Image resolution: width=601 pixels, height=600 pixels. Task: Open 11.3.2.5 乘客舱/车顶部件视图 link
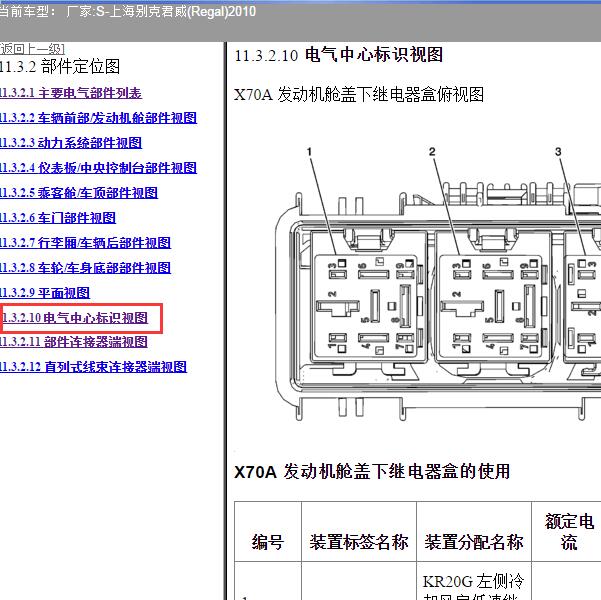79,193
